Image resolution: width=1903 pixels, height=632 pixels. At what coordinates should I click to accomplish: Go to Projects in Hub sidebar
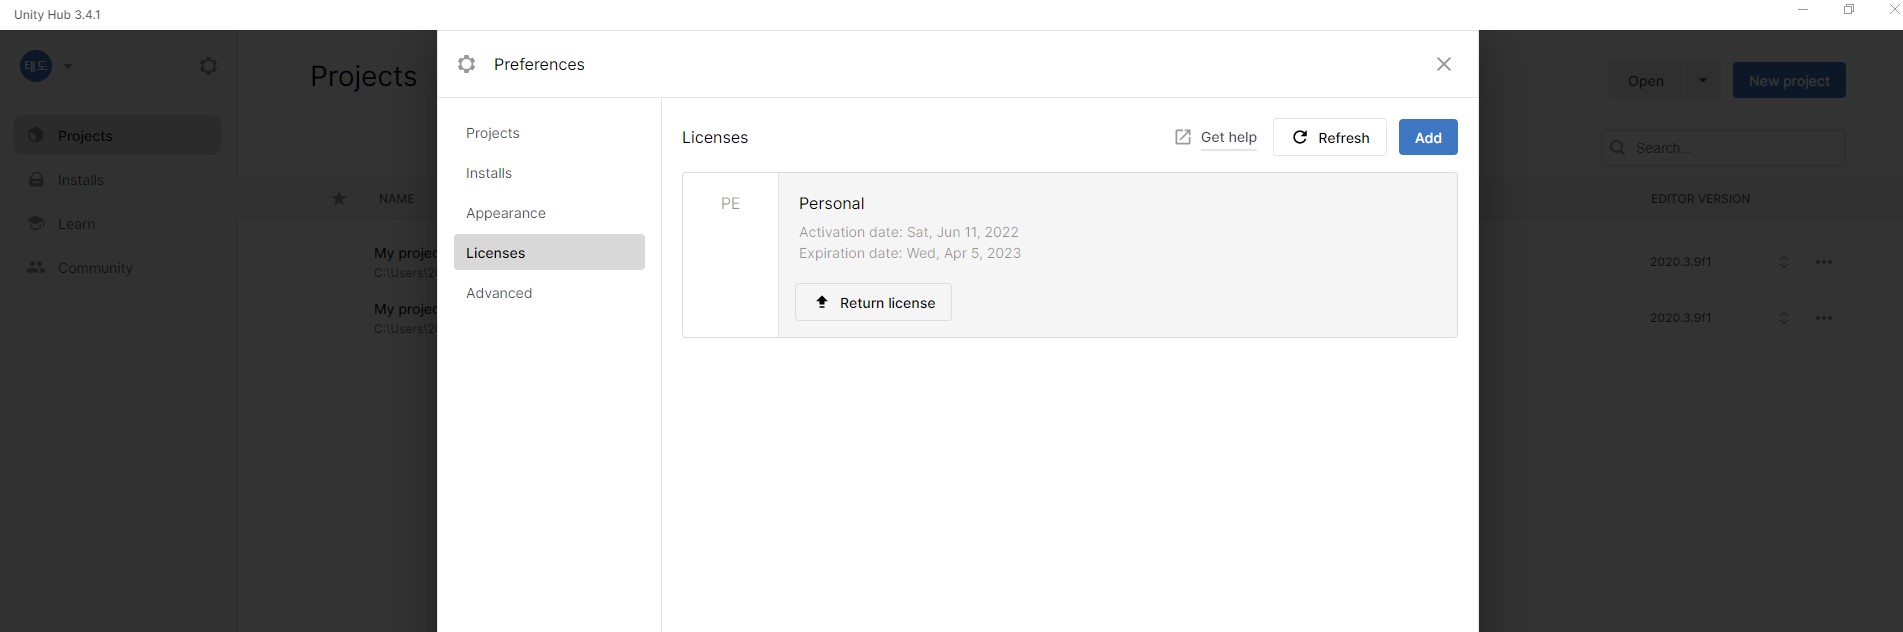pos(118,135)
